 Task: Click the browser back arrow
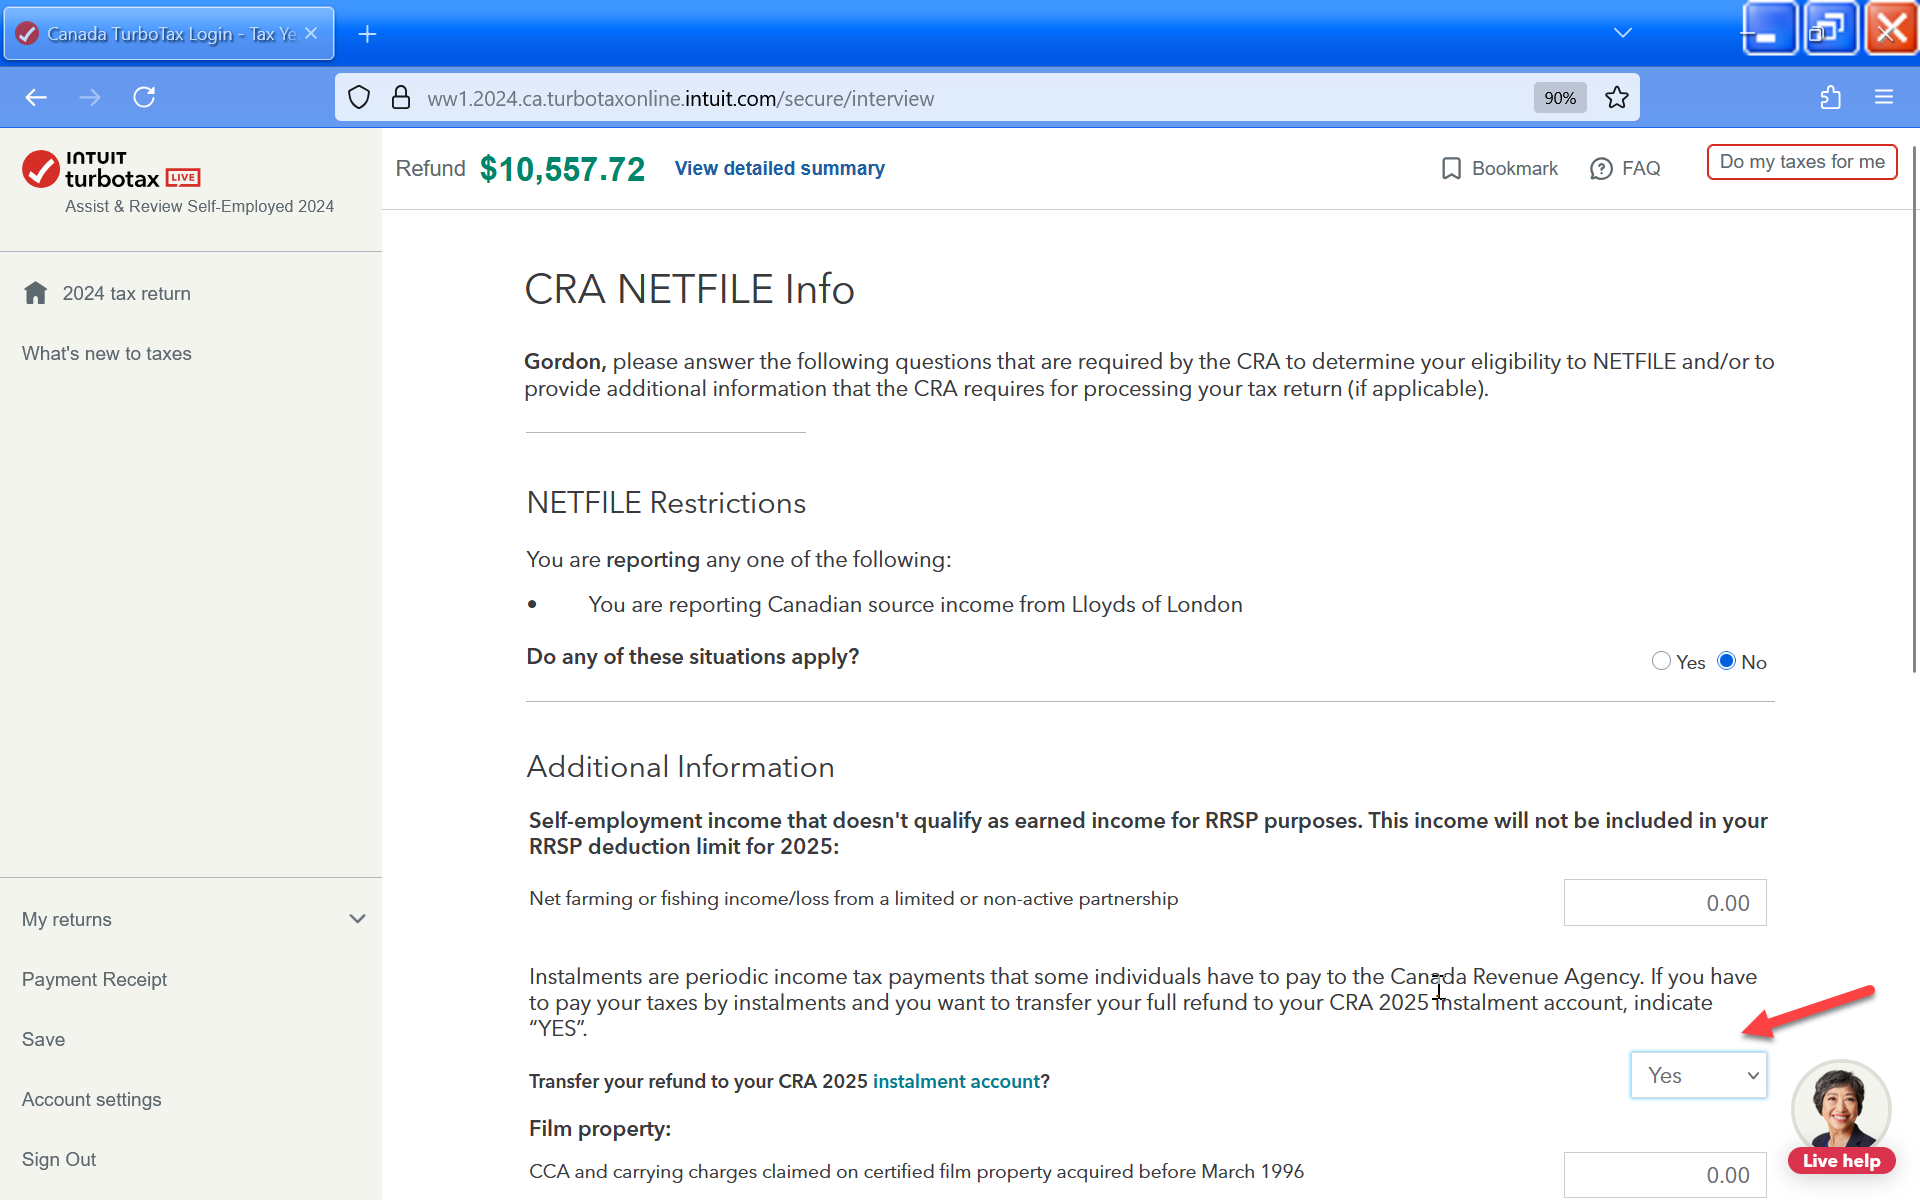point(36,97)
